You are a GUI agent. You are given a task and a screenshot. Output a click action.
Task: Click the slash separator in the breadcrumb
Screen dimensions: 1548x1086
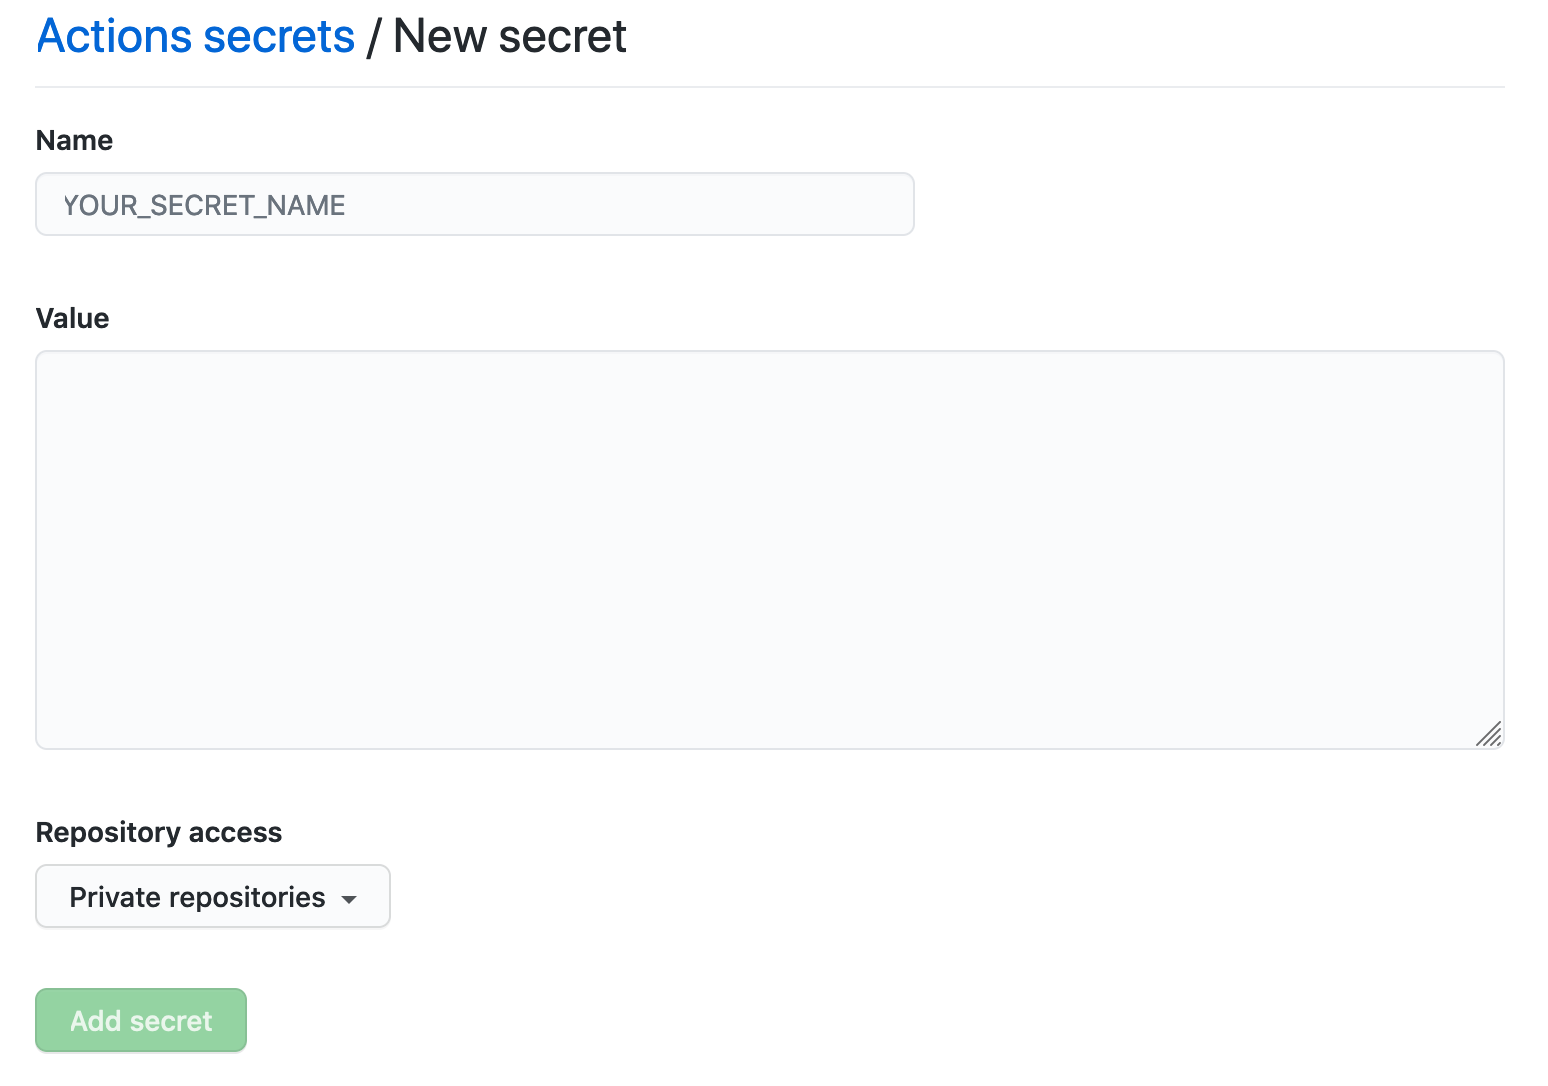click(x=374, y=37)
